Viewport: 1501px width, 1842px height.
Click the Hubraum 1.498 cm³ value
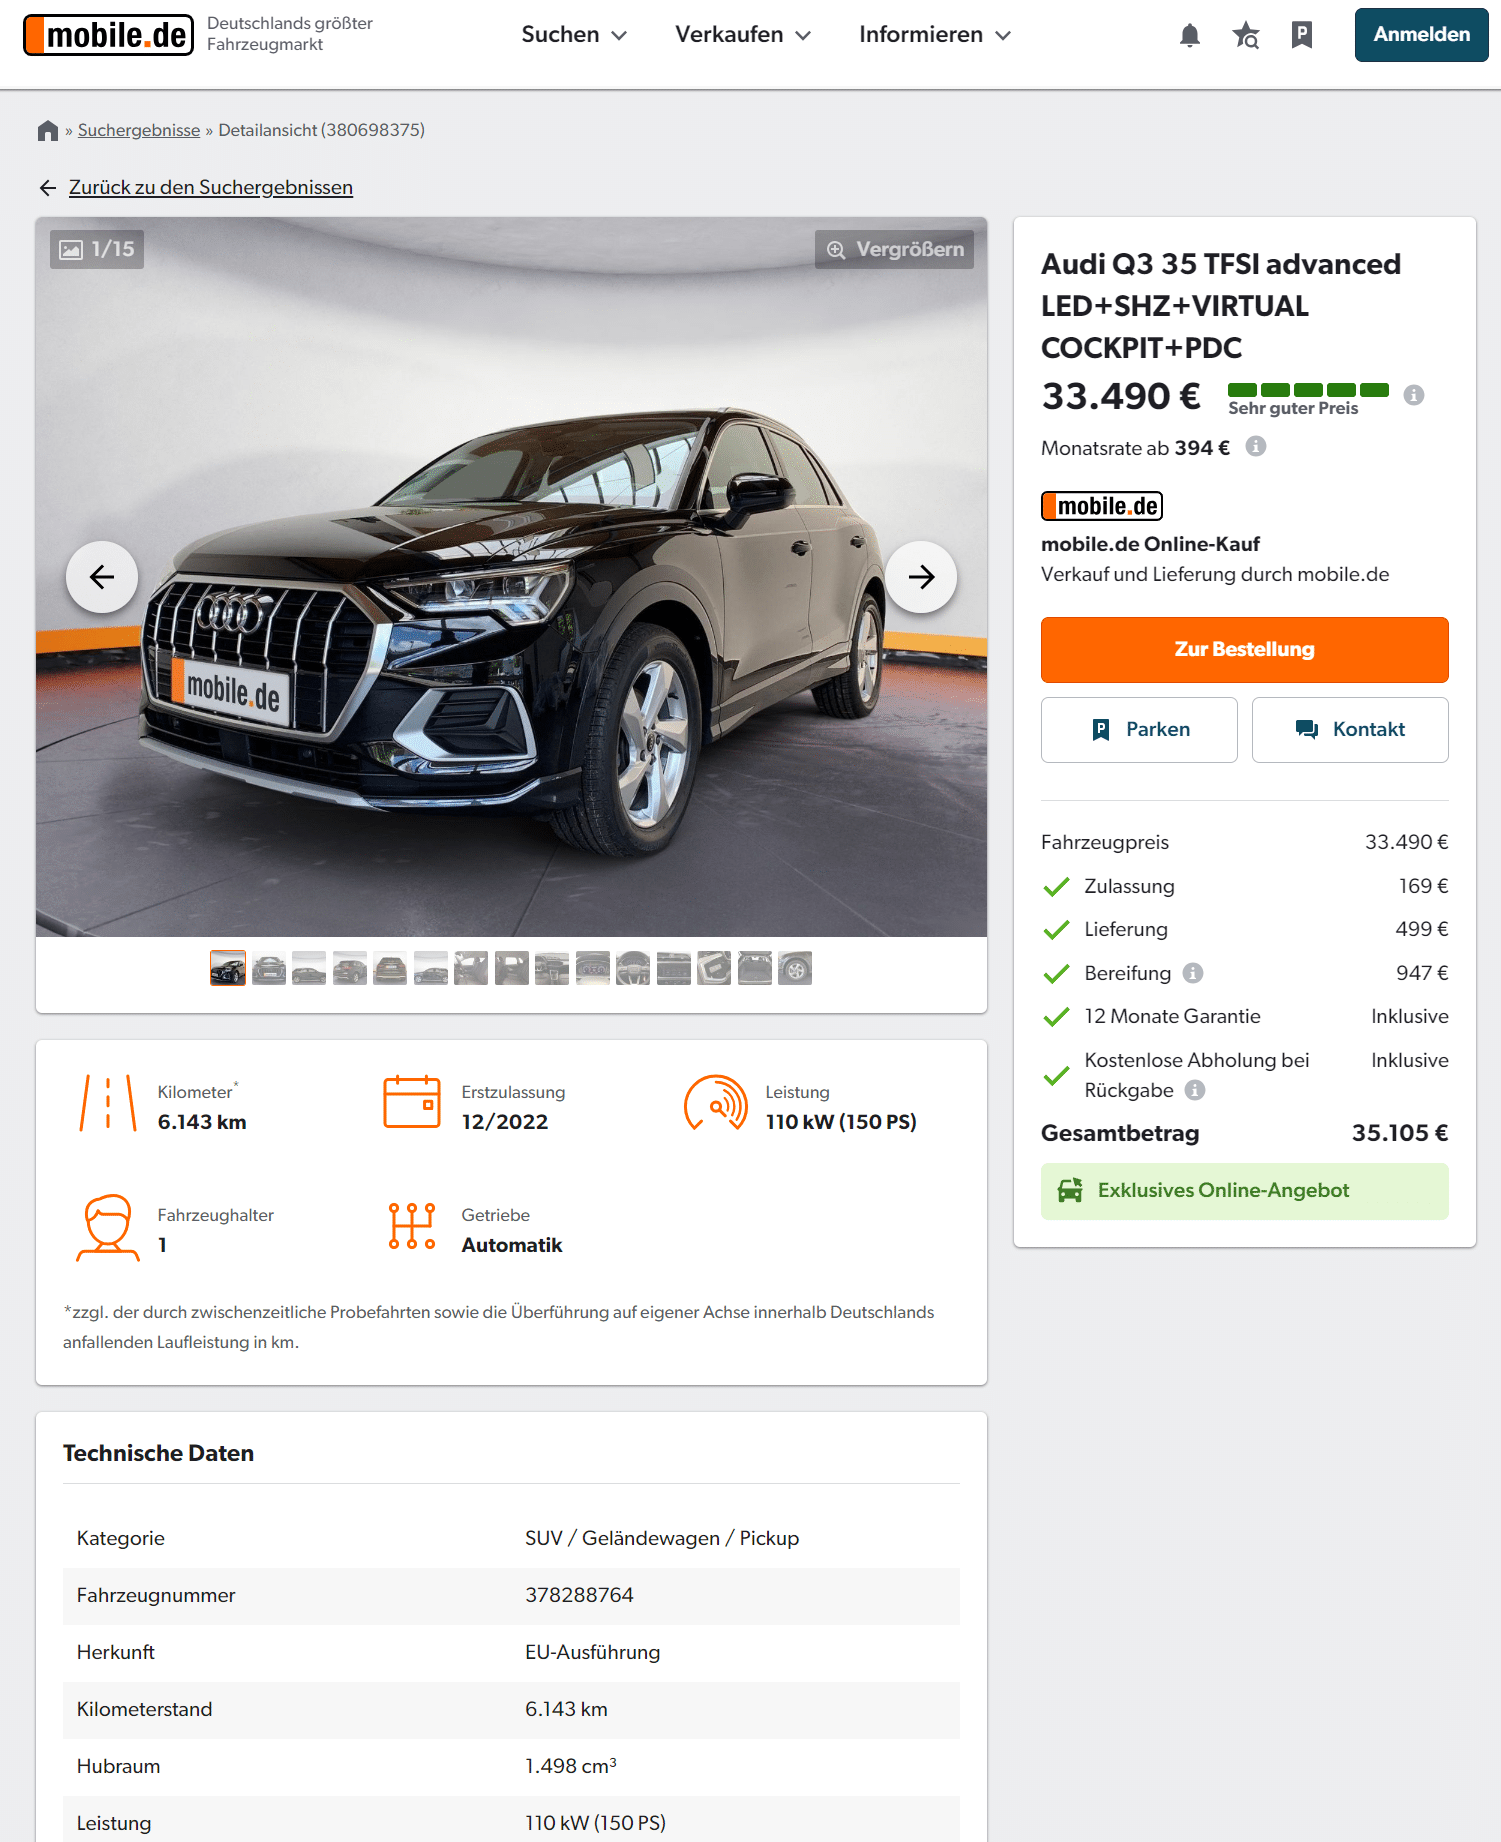coord(571,1766)
